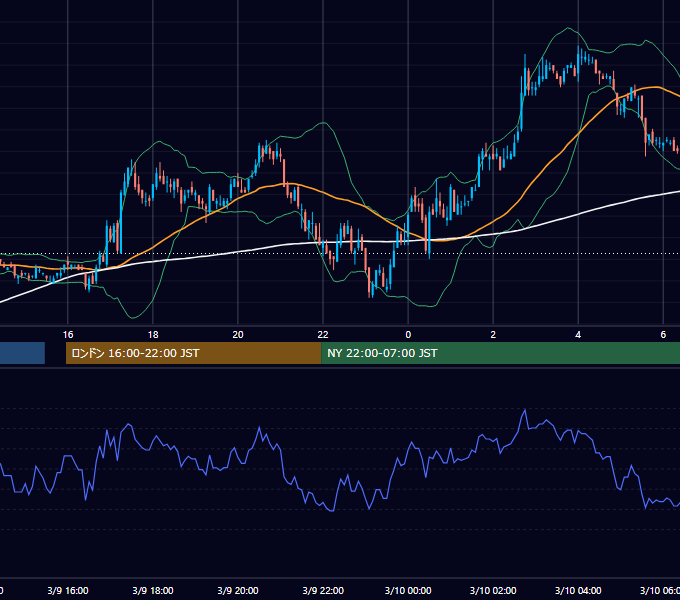Click the 20 hour label on price chart axis
The width and height of the screenshot is (680, 600).
click(x=238, y=335)
